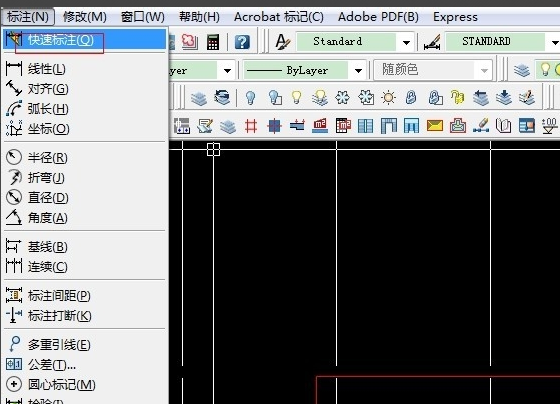This screenshot has height=404, width=560.
Task: Toggle the layer on/off bulb in layer list
Action: 545,69
